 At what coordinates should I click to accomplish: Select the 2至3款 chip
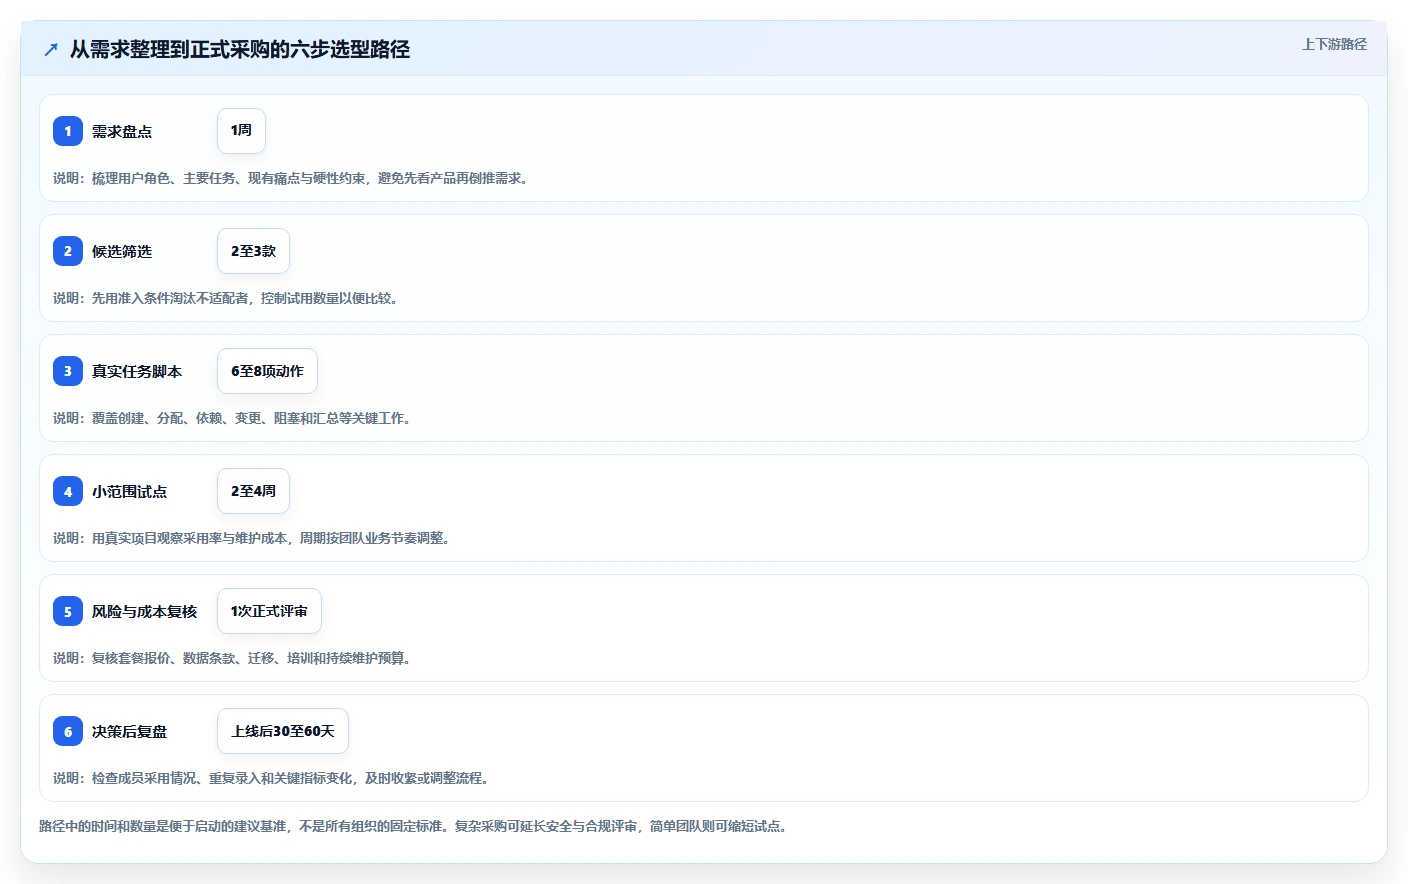(253, 251)
